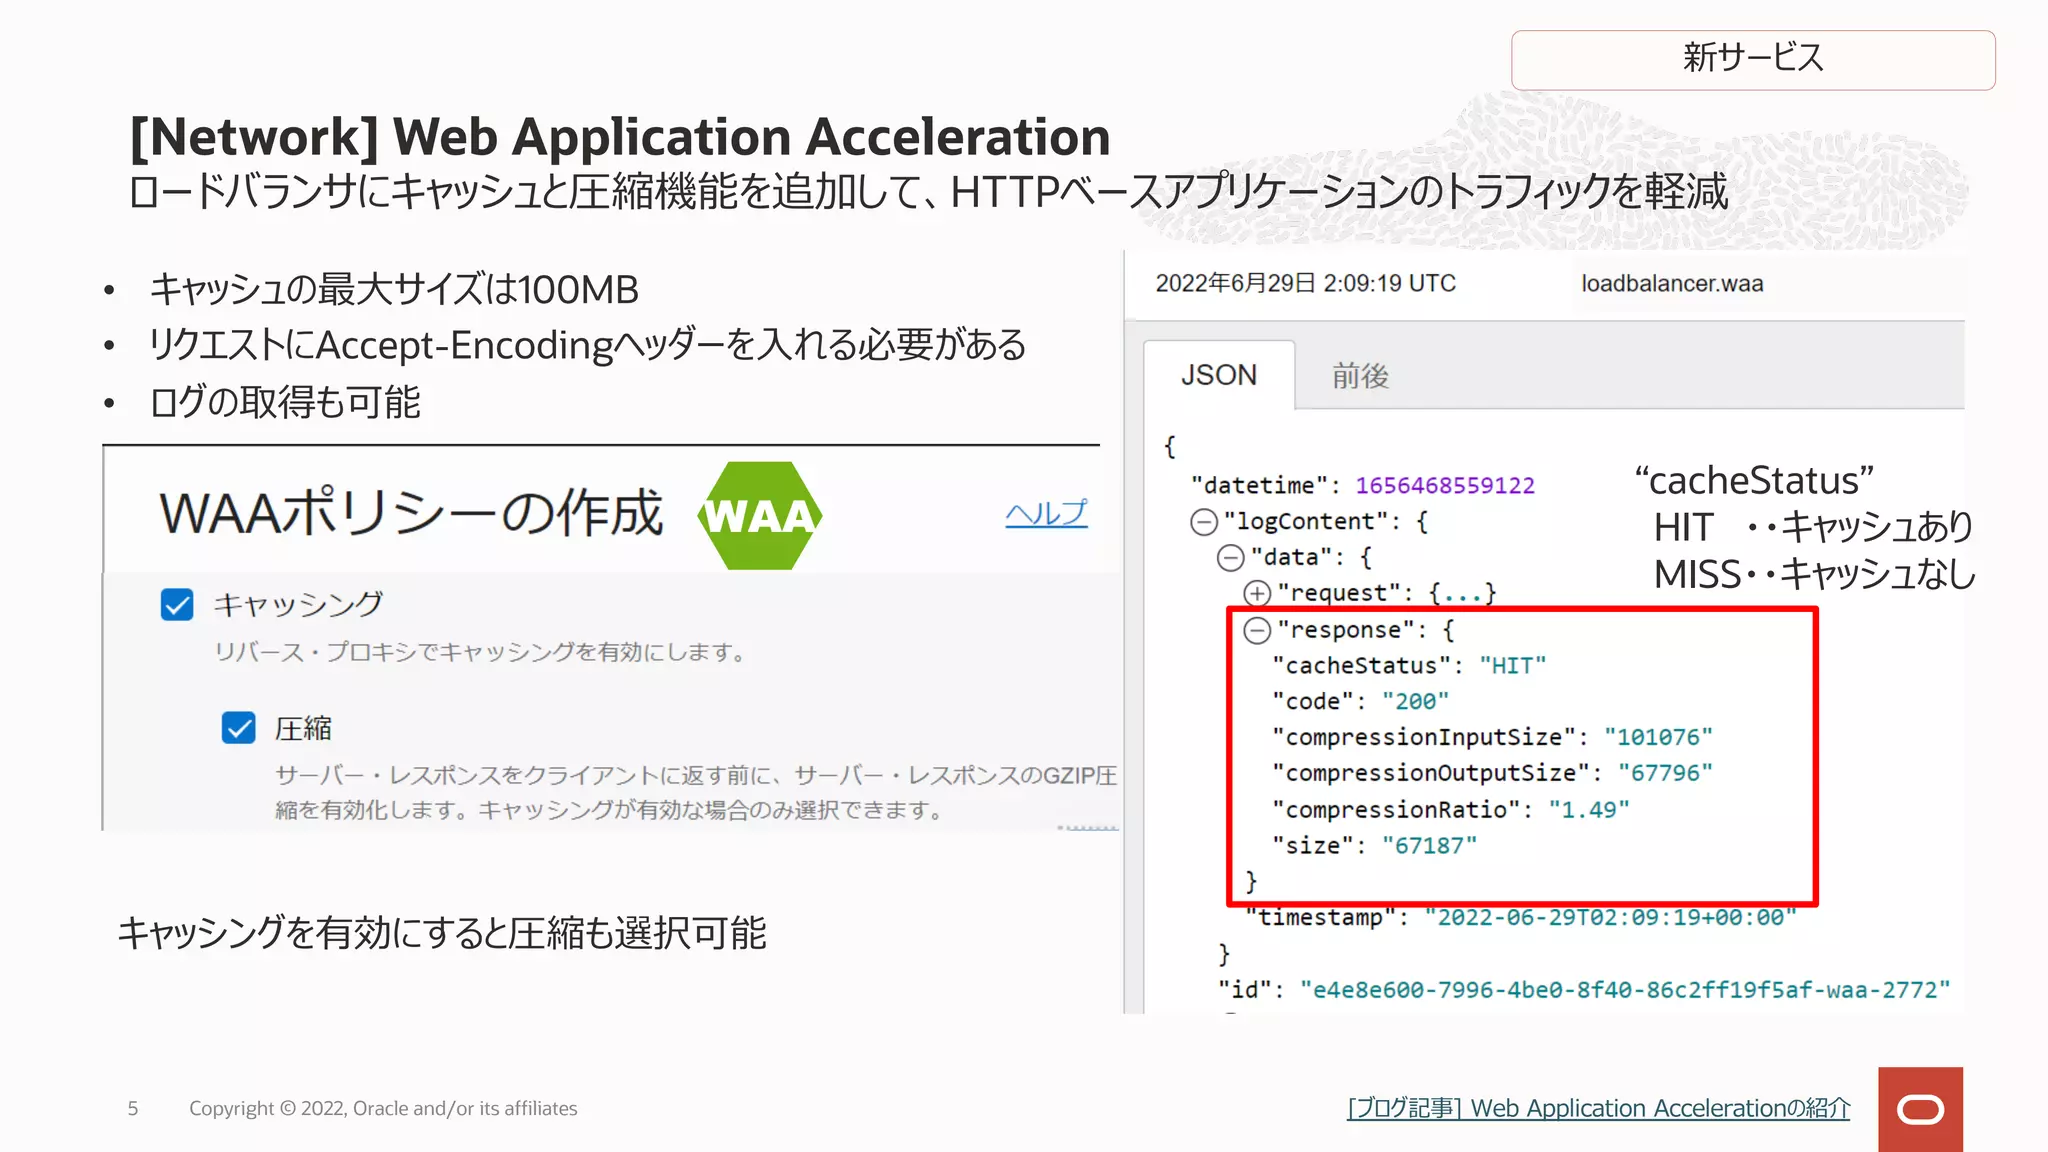Screen dimensions: 2048x1152
Task: Click the code value "200"
Action: [1415, 702]
